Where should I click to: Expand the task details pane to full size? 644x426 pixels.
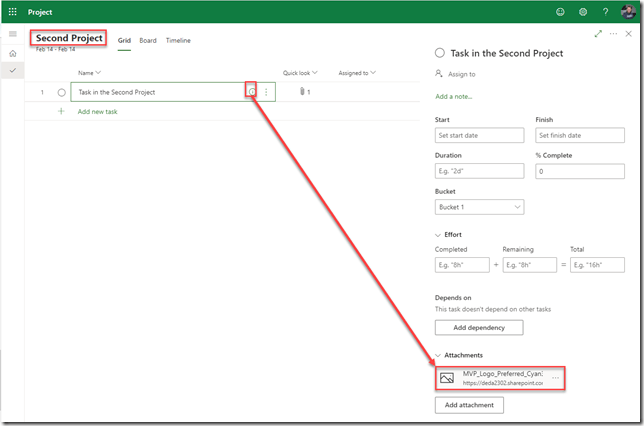[x=598, y=34]
